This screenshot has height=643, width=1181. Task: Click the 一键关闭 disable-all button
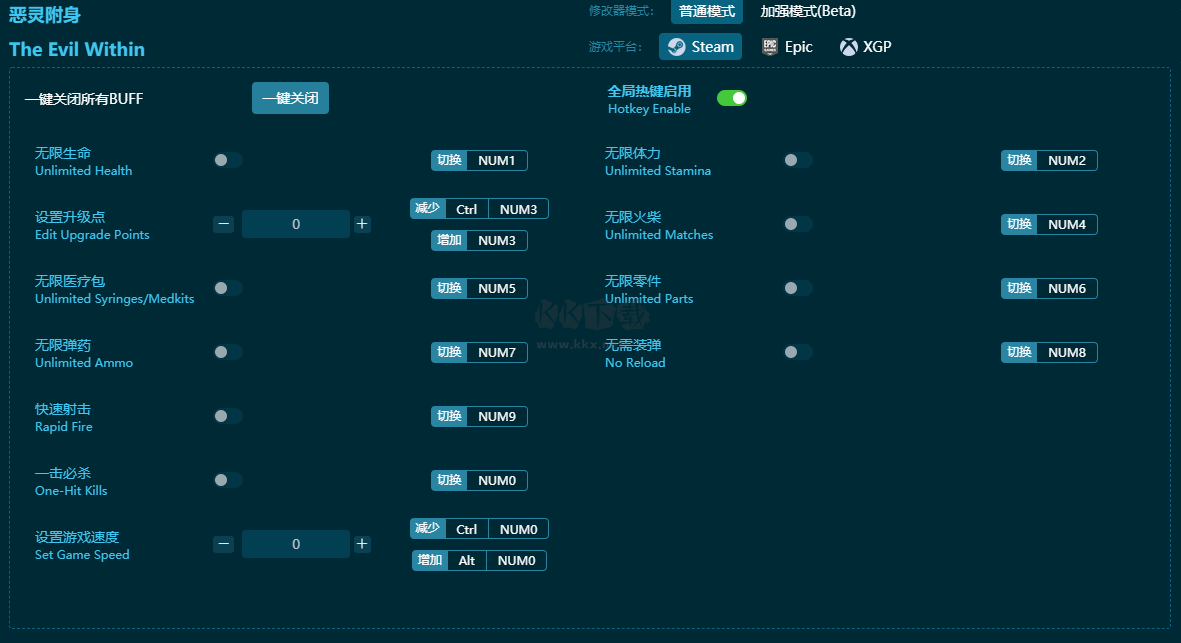click(x=290, y=98)
